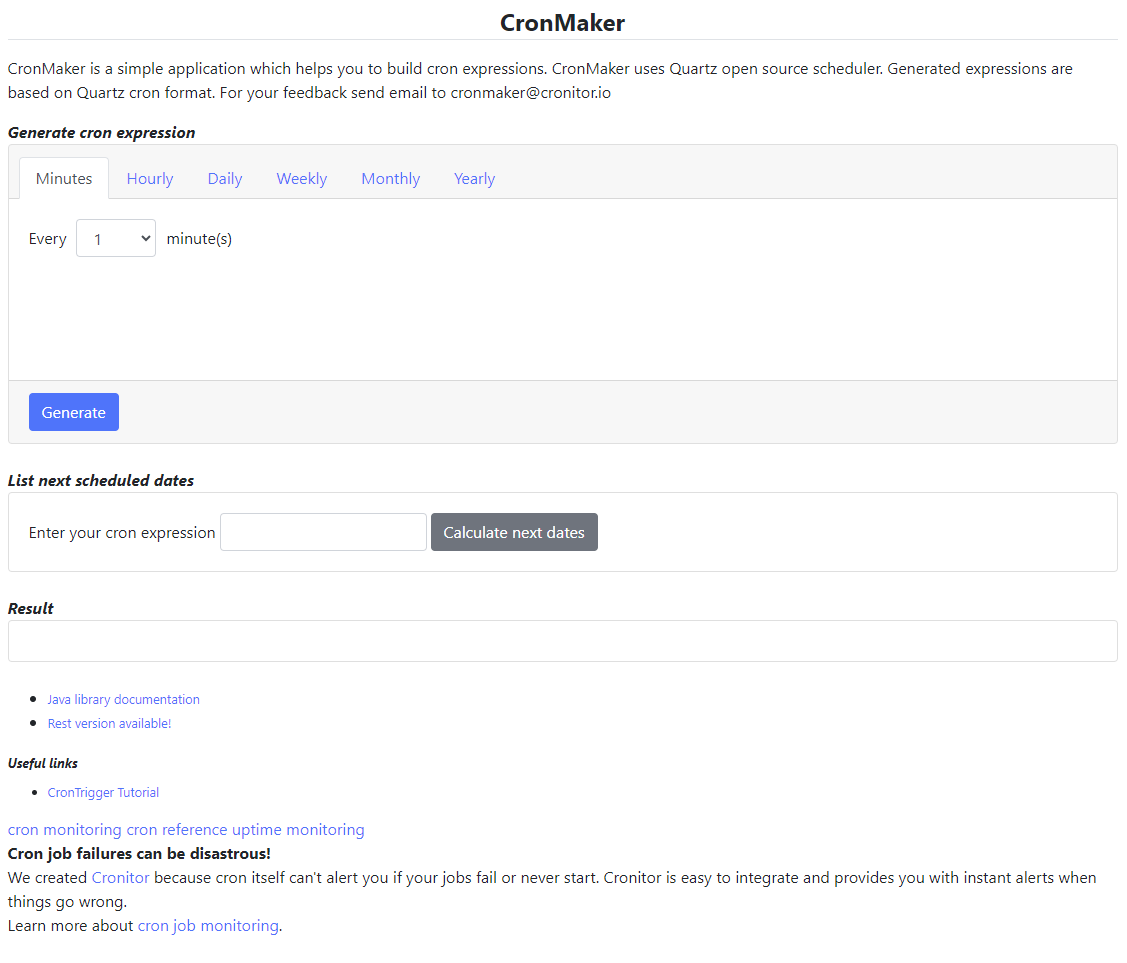Click the cronmaker@cronitor.io email address
Image resolution: width=1127 pixels, height=963 pixels.
click(533, 92)
